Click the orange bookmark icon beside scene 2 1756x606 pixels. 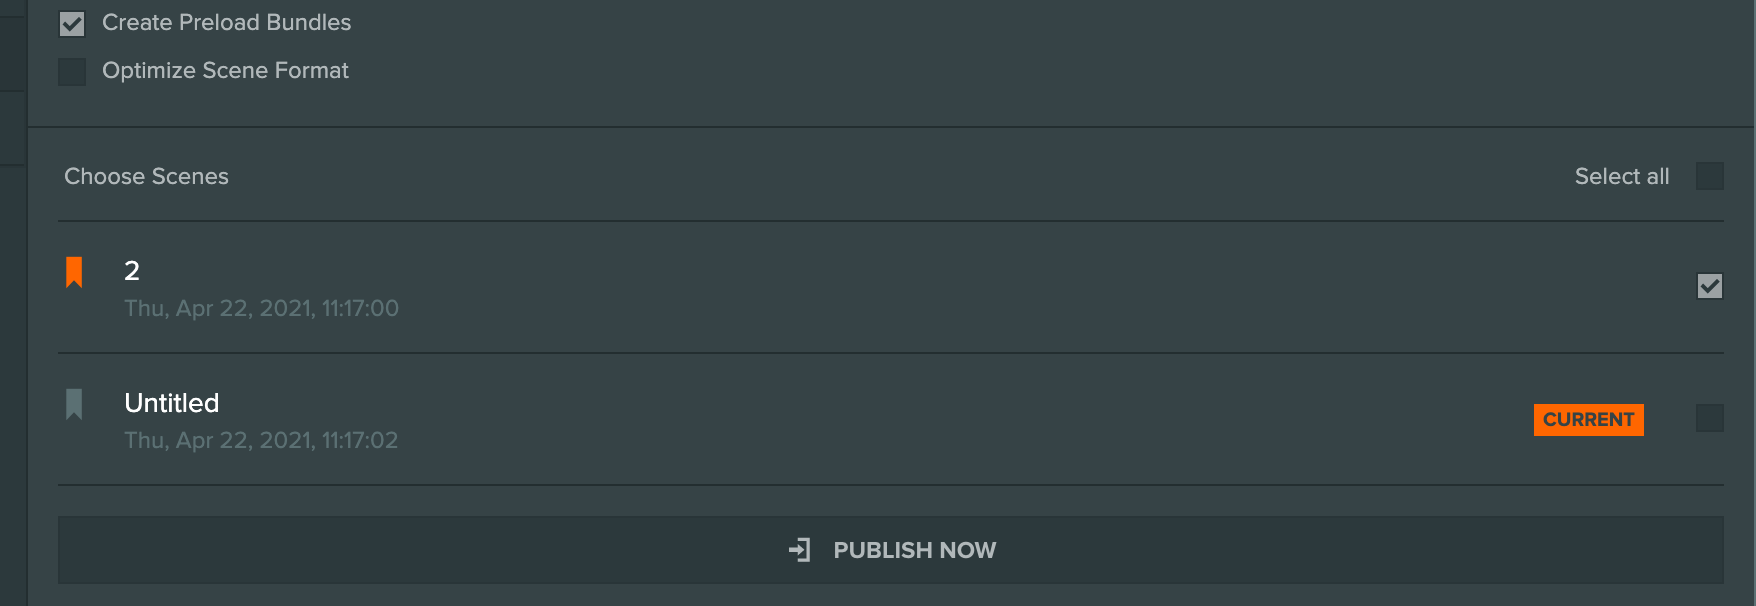coord(74,271)
